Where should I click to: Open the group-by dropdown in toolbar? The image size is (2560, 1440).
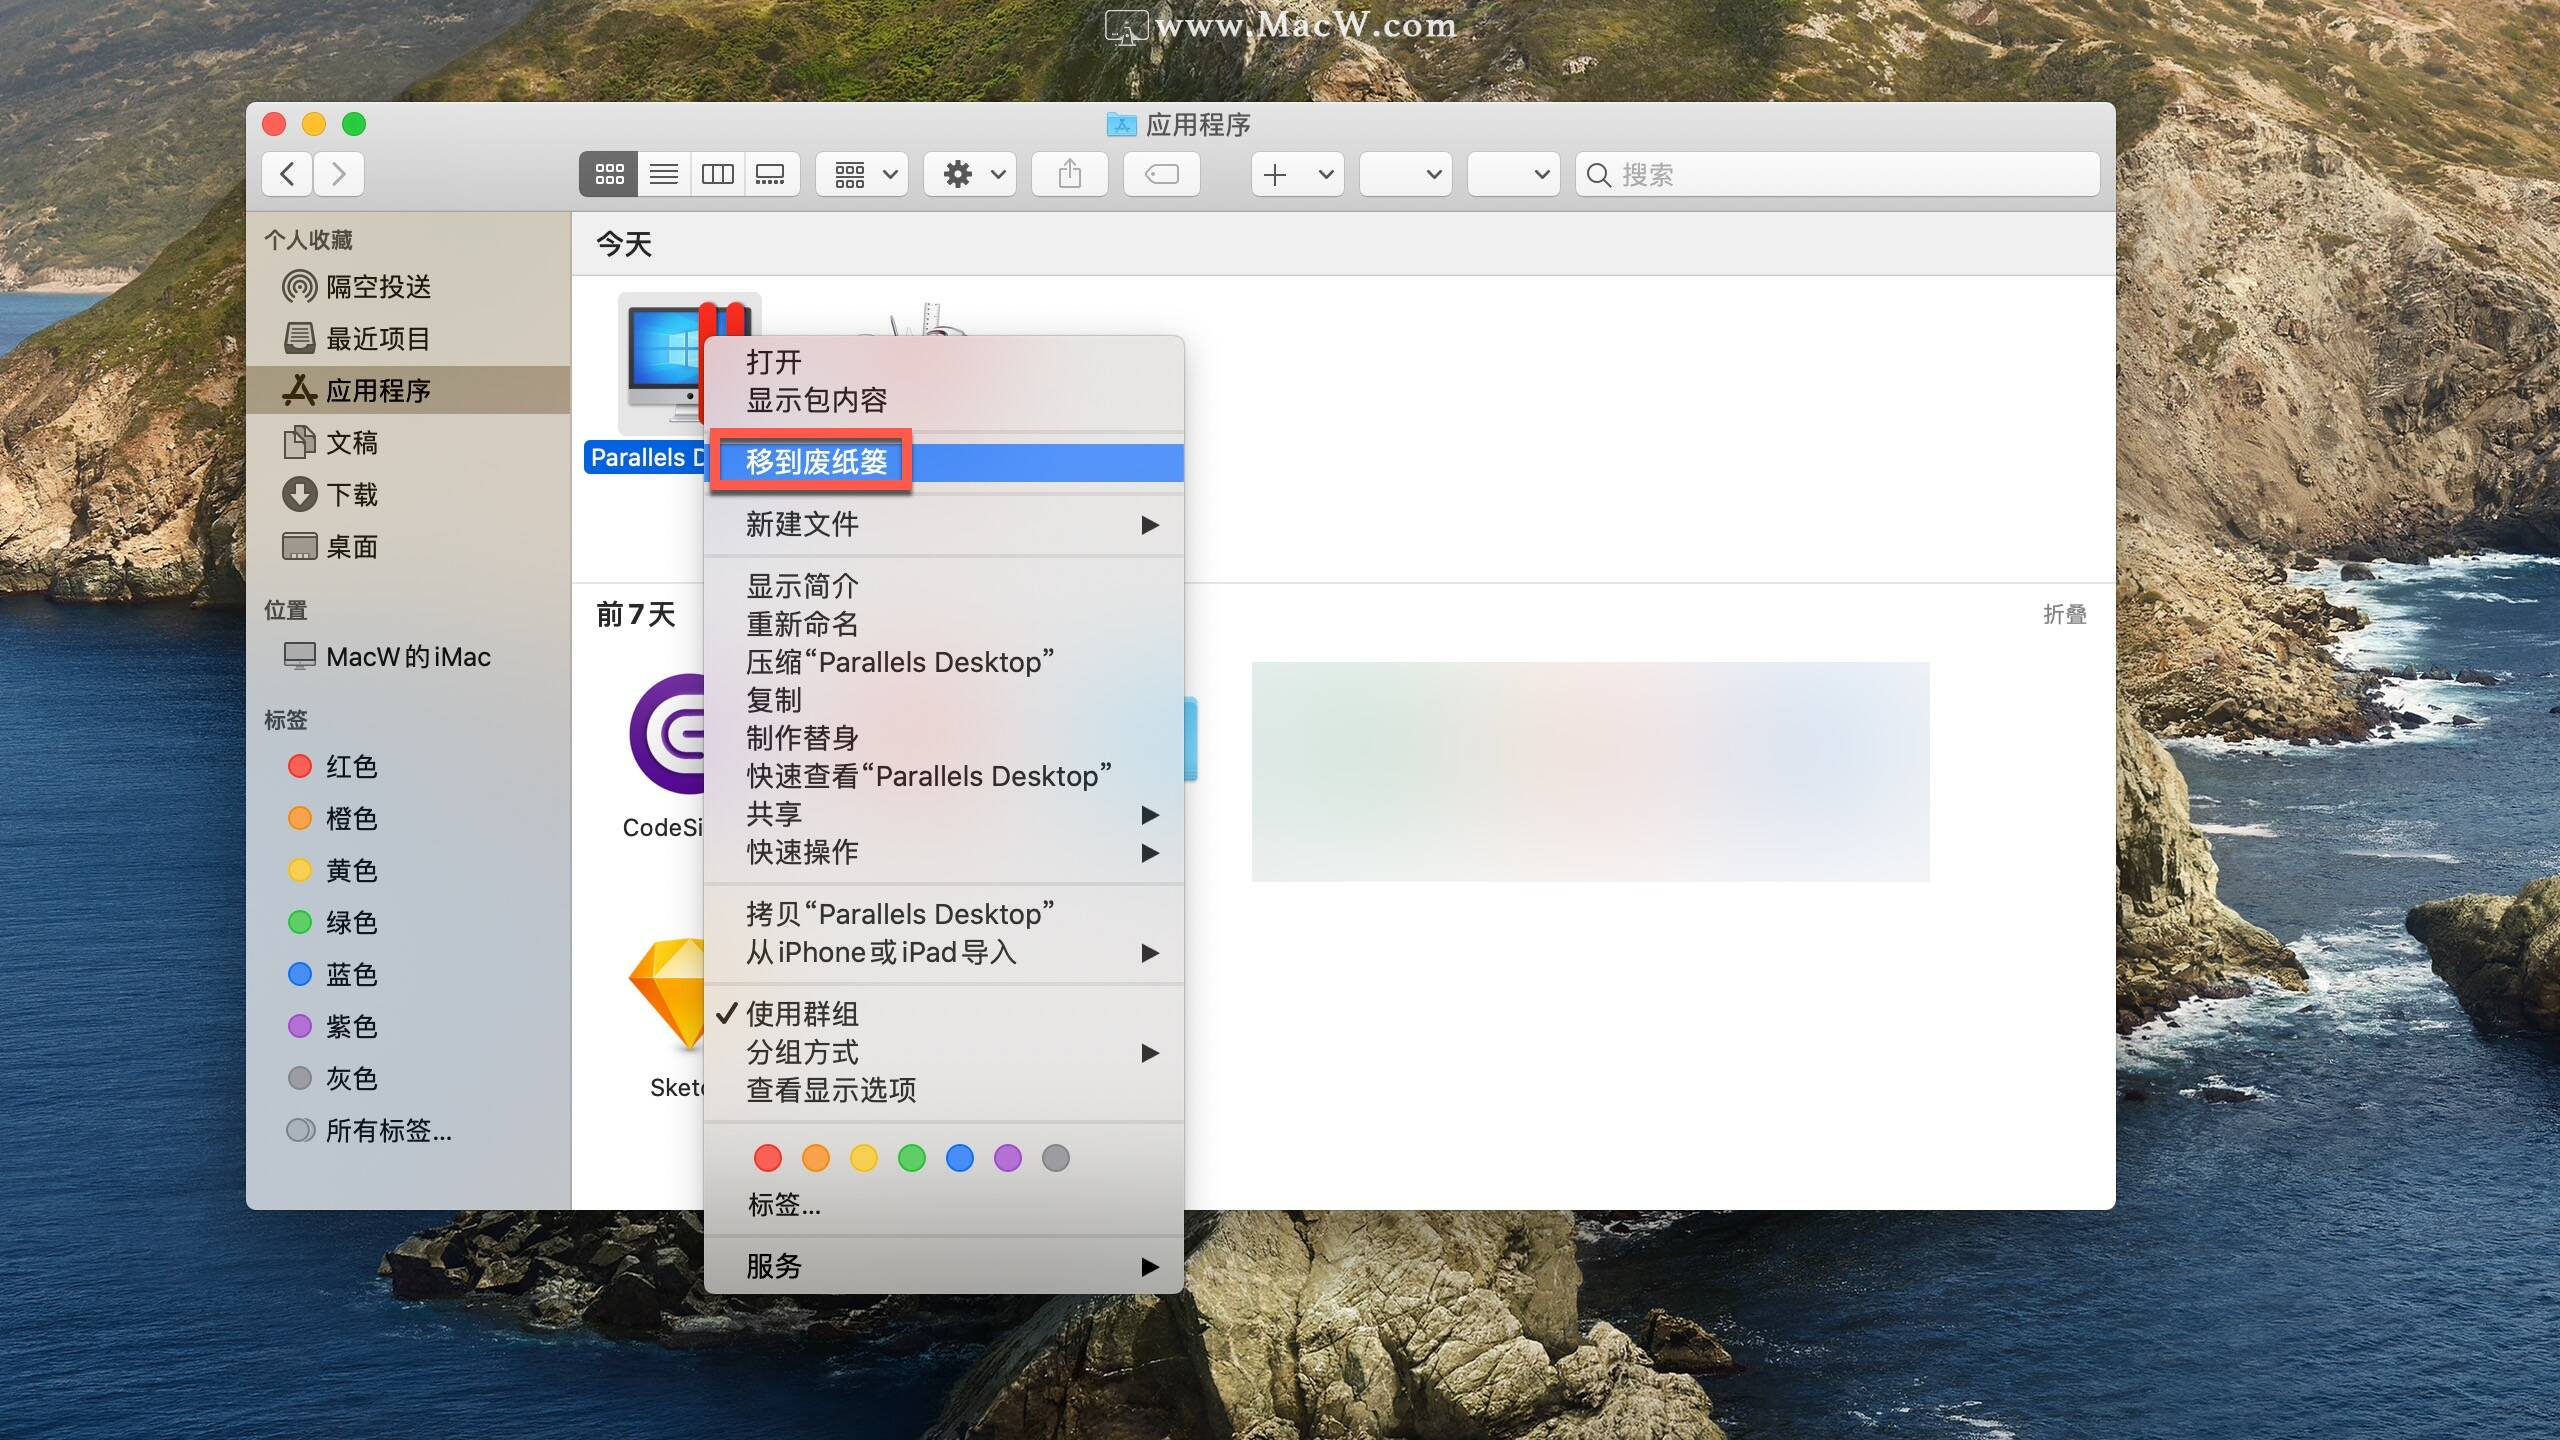pyautogui.click(x=862, y=175)
